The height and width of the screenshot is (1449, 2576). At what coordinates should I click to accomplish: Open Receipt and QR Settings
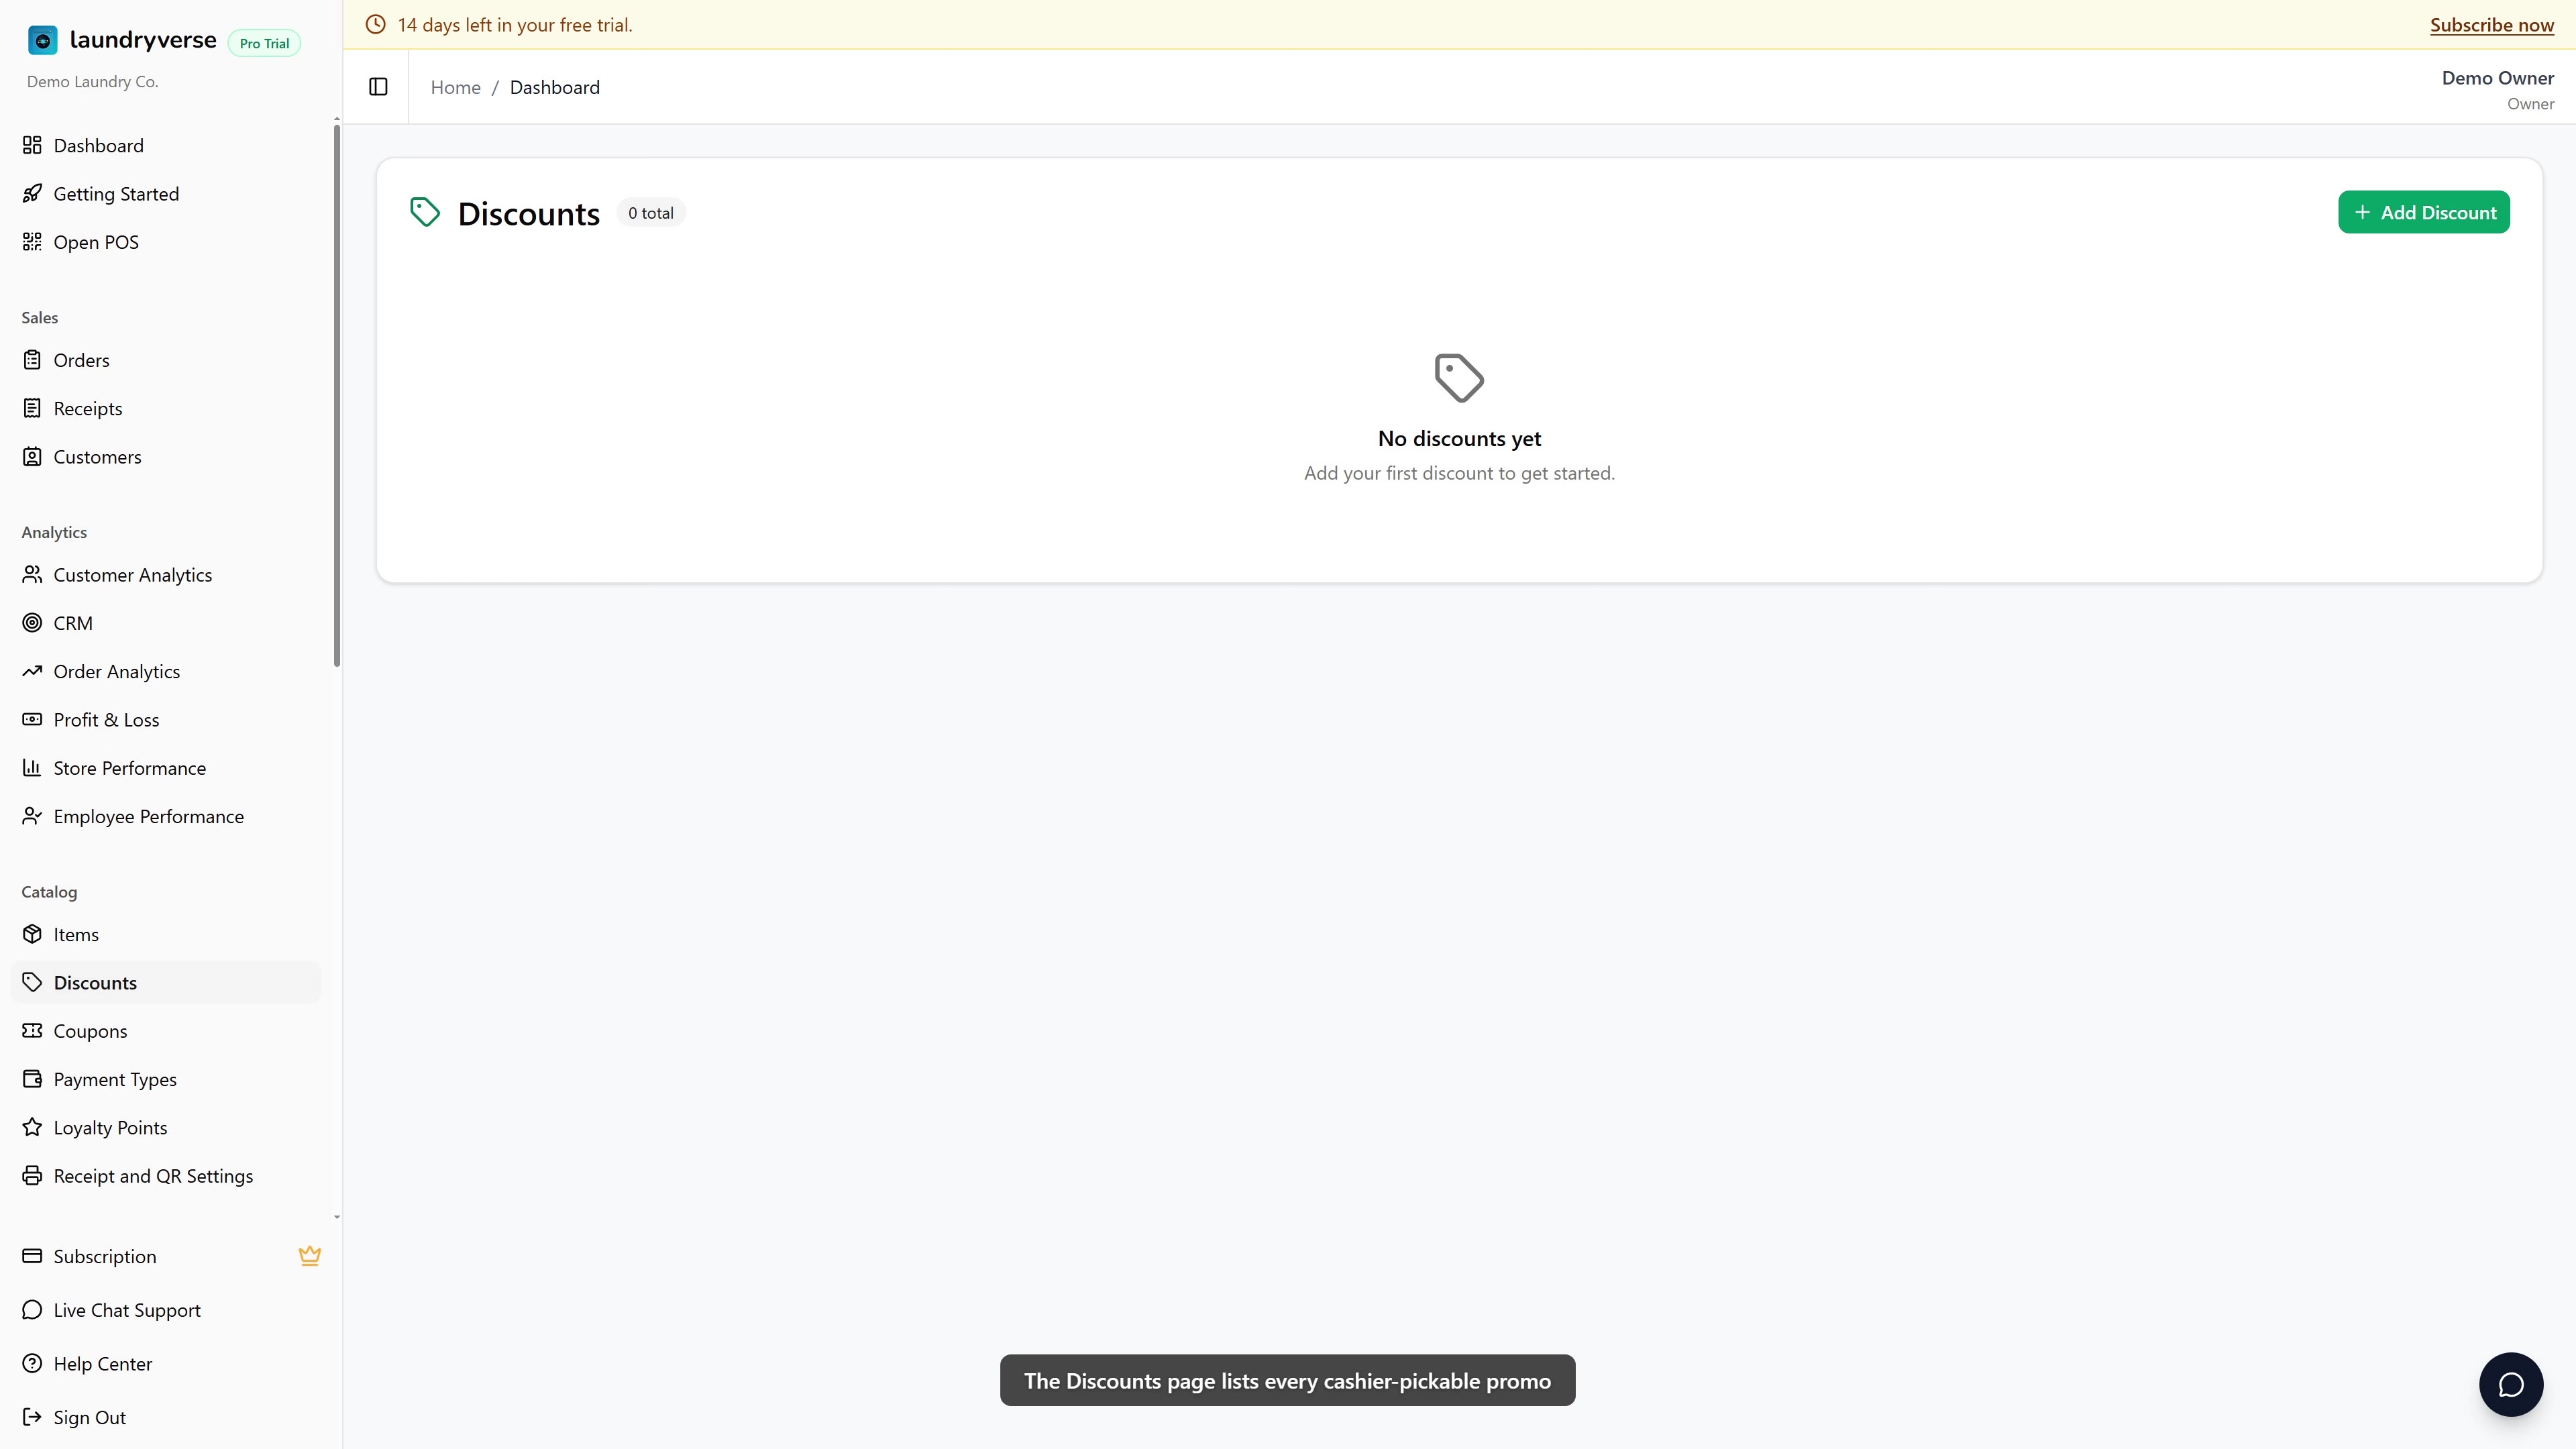[x=166, y=1176]
